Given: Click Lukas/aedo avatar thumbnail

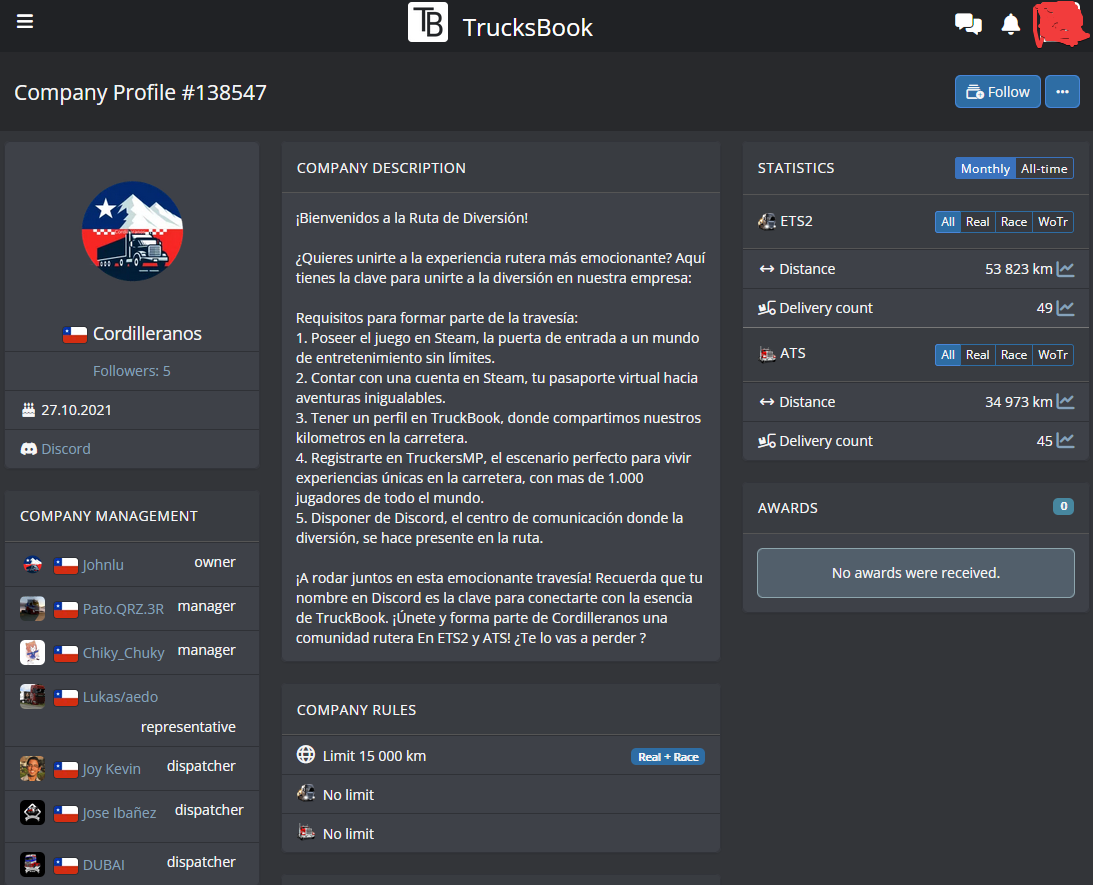Looking at the screenshot, I should (x=32, y=696).
